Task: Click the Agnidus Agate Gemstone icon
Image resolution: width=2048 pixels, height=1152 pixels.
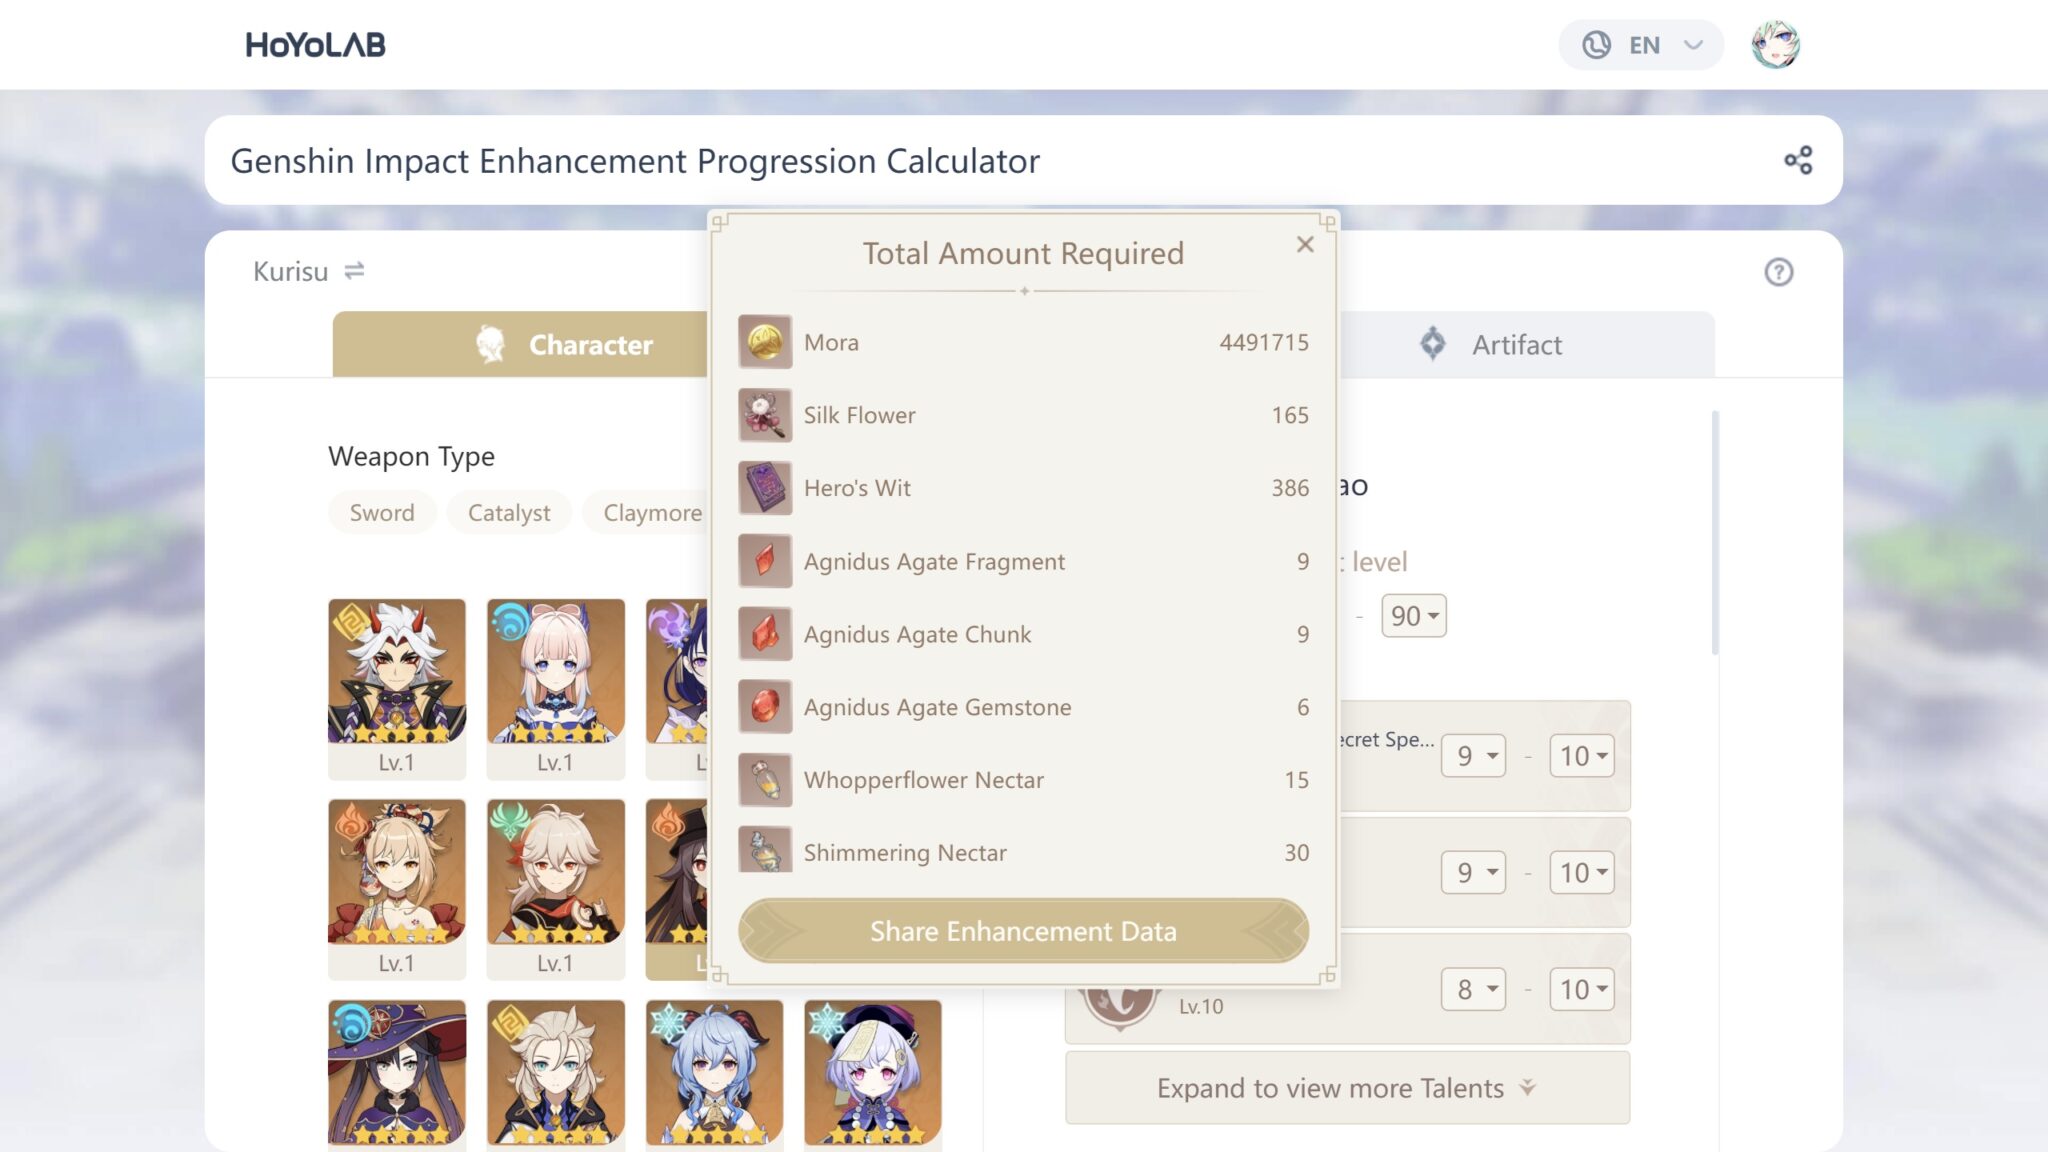Action: point(764,706)
